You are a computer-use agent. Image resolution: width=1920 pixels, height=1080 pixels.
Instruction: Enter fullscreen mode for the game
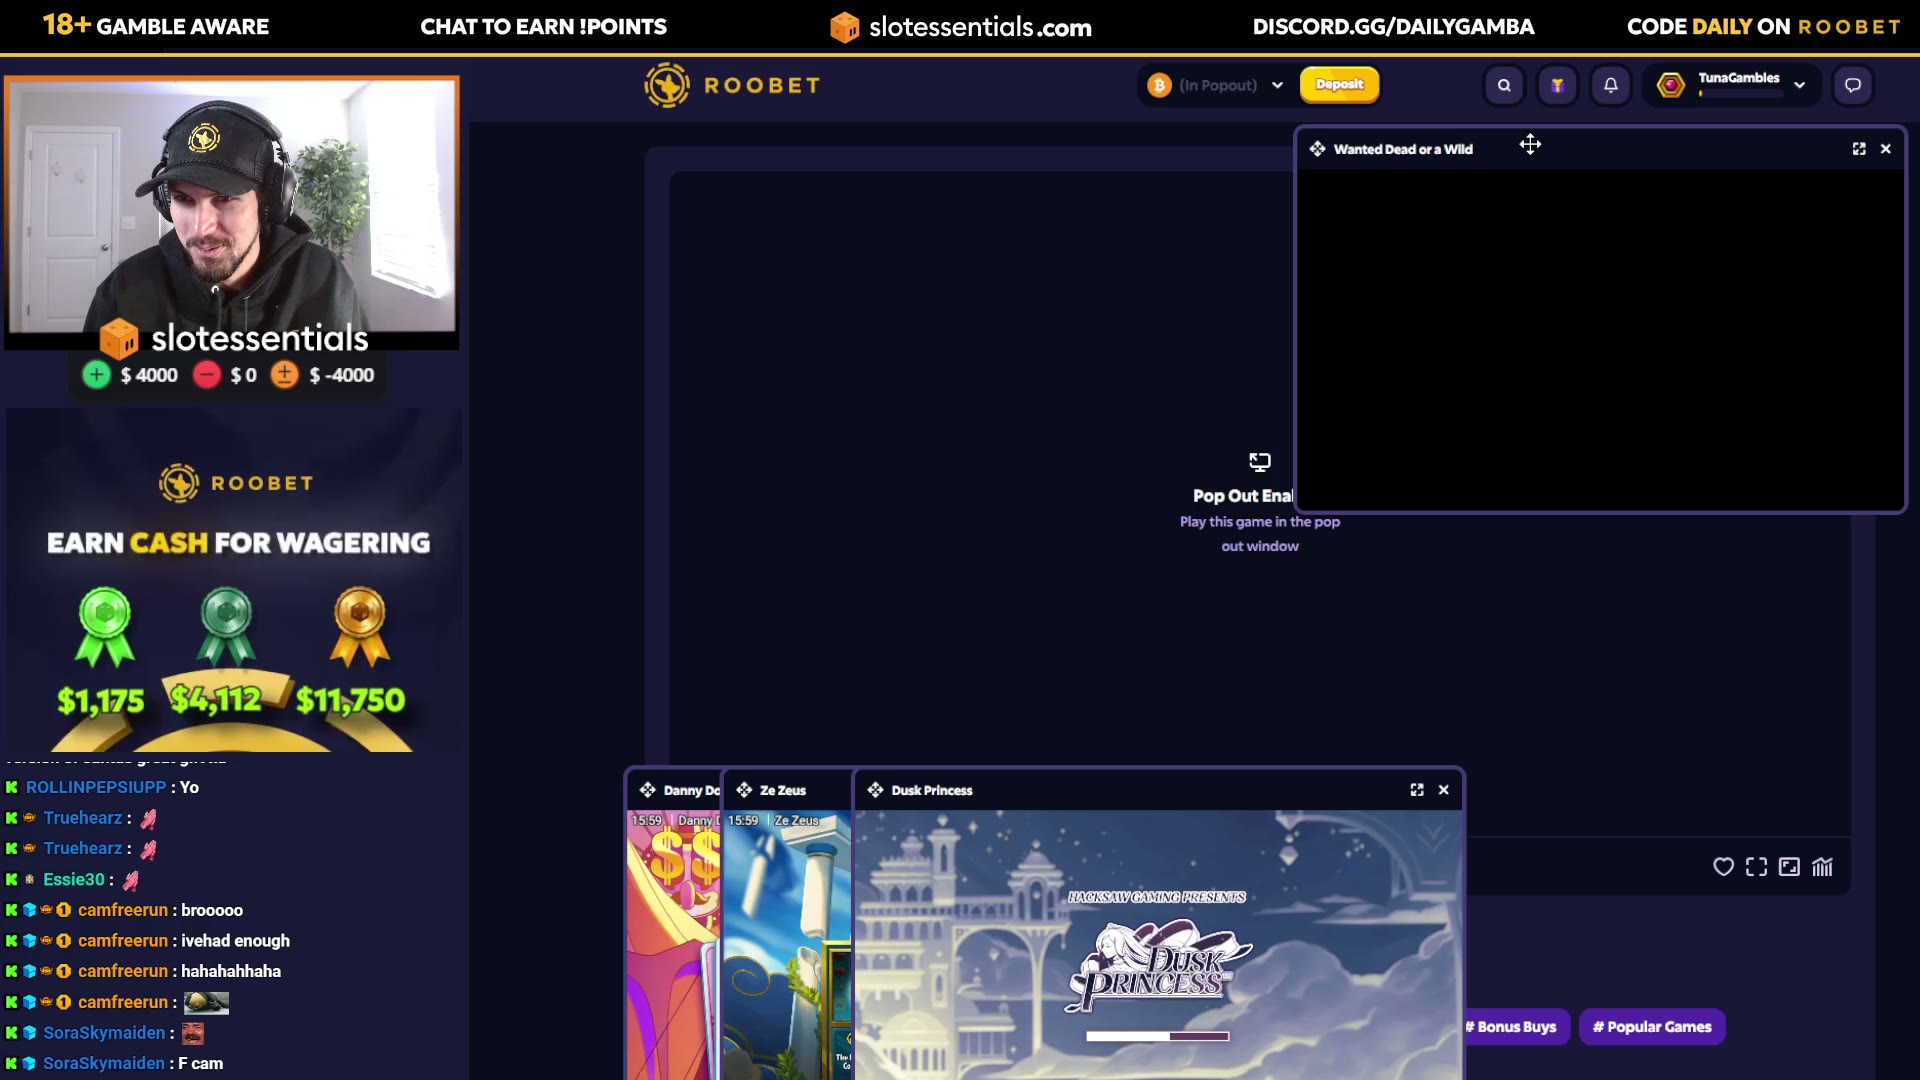(x=1756, y=867)
